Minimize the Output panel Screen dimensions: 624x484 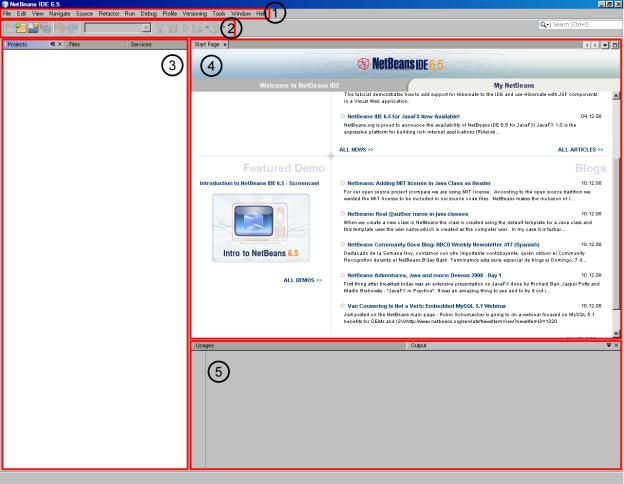[x=609, y=345]
